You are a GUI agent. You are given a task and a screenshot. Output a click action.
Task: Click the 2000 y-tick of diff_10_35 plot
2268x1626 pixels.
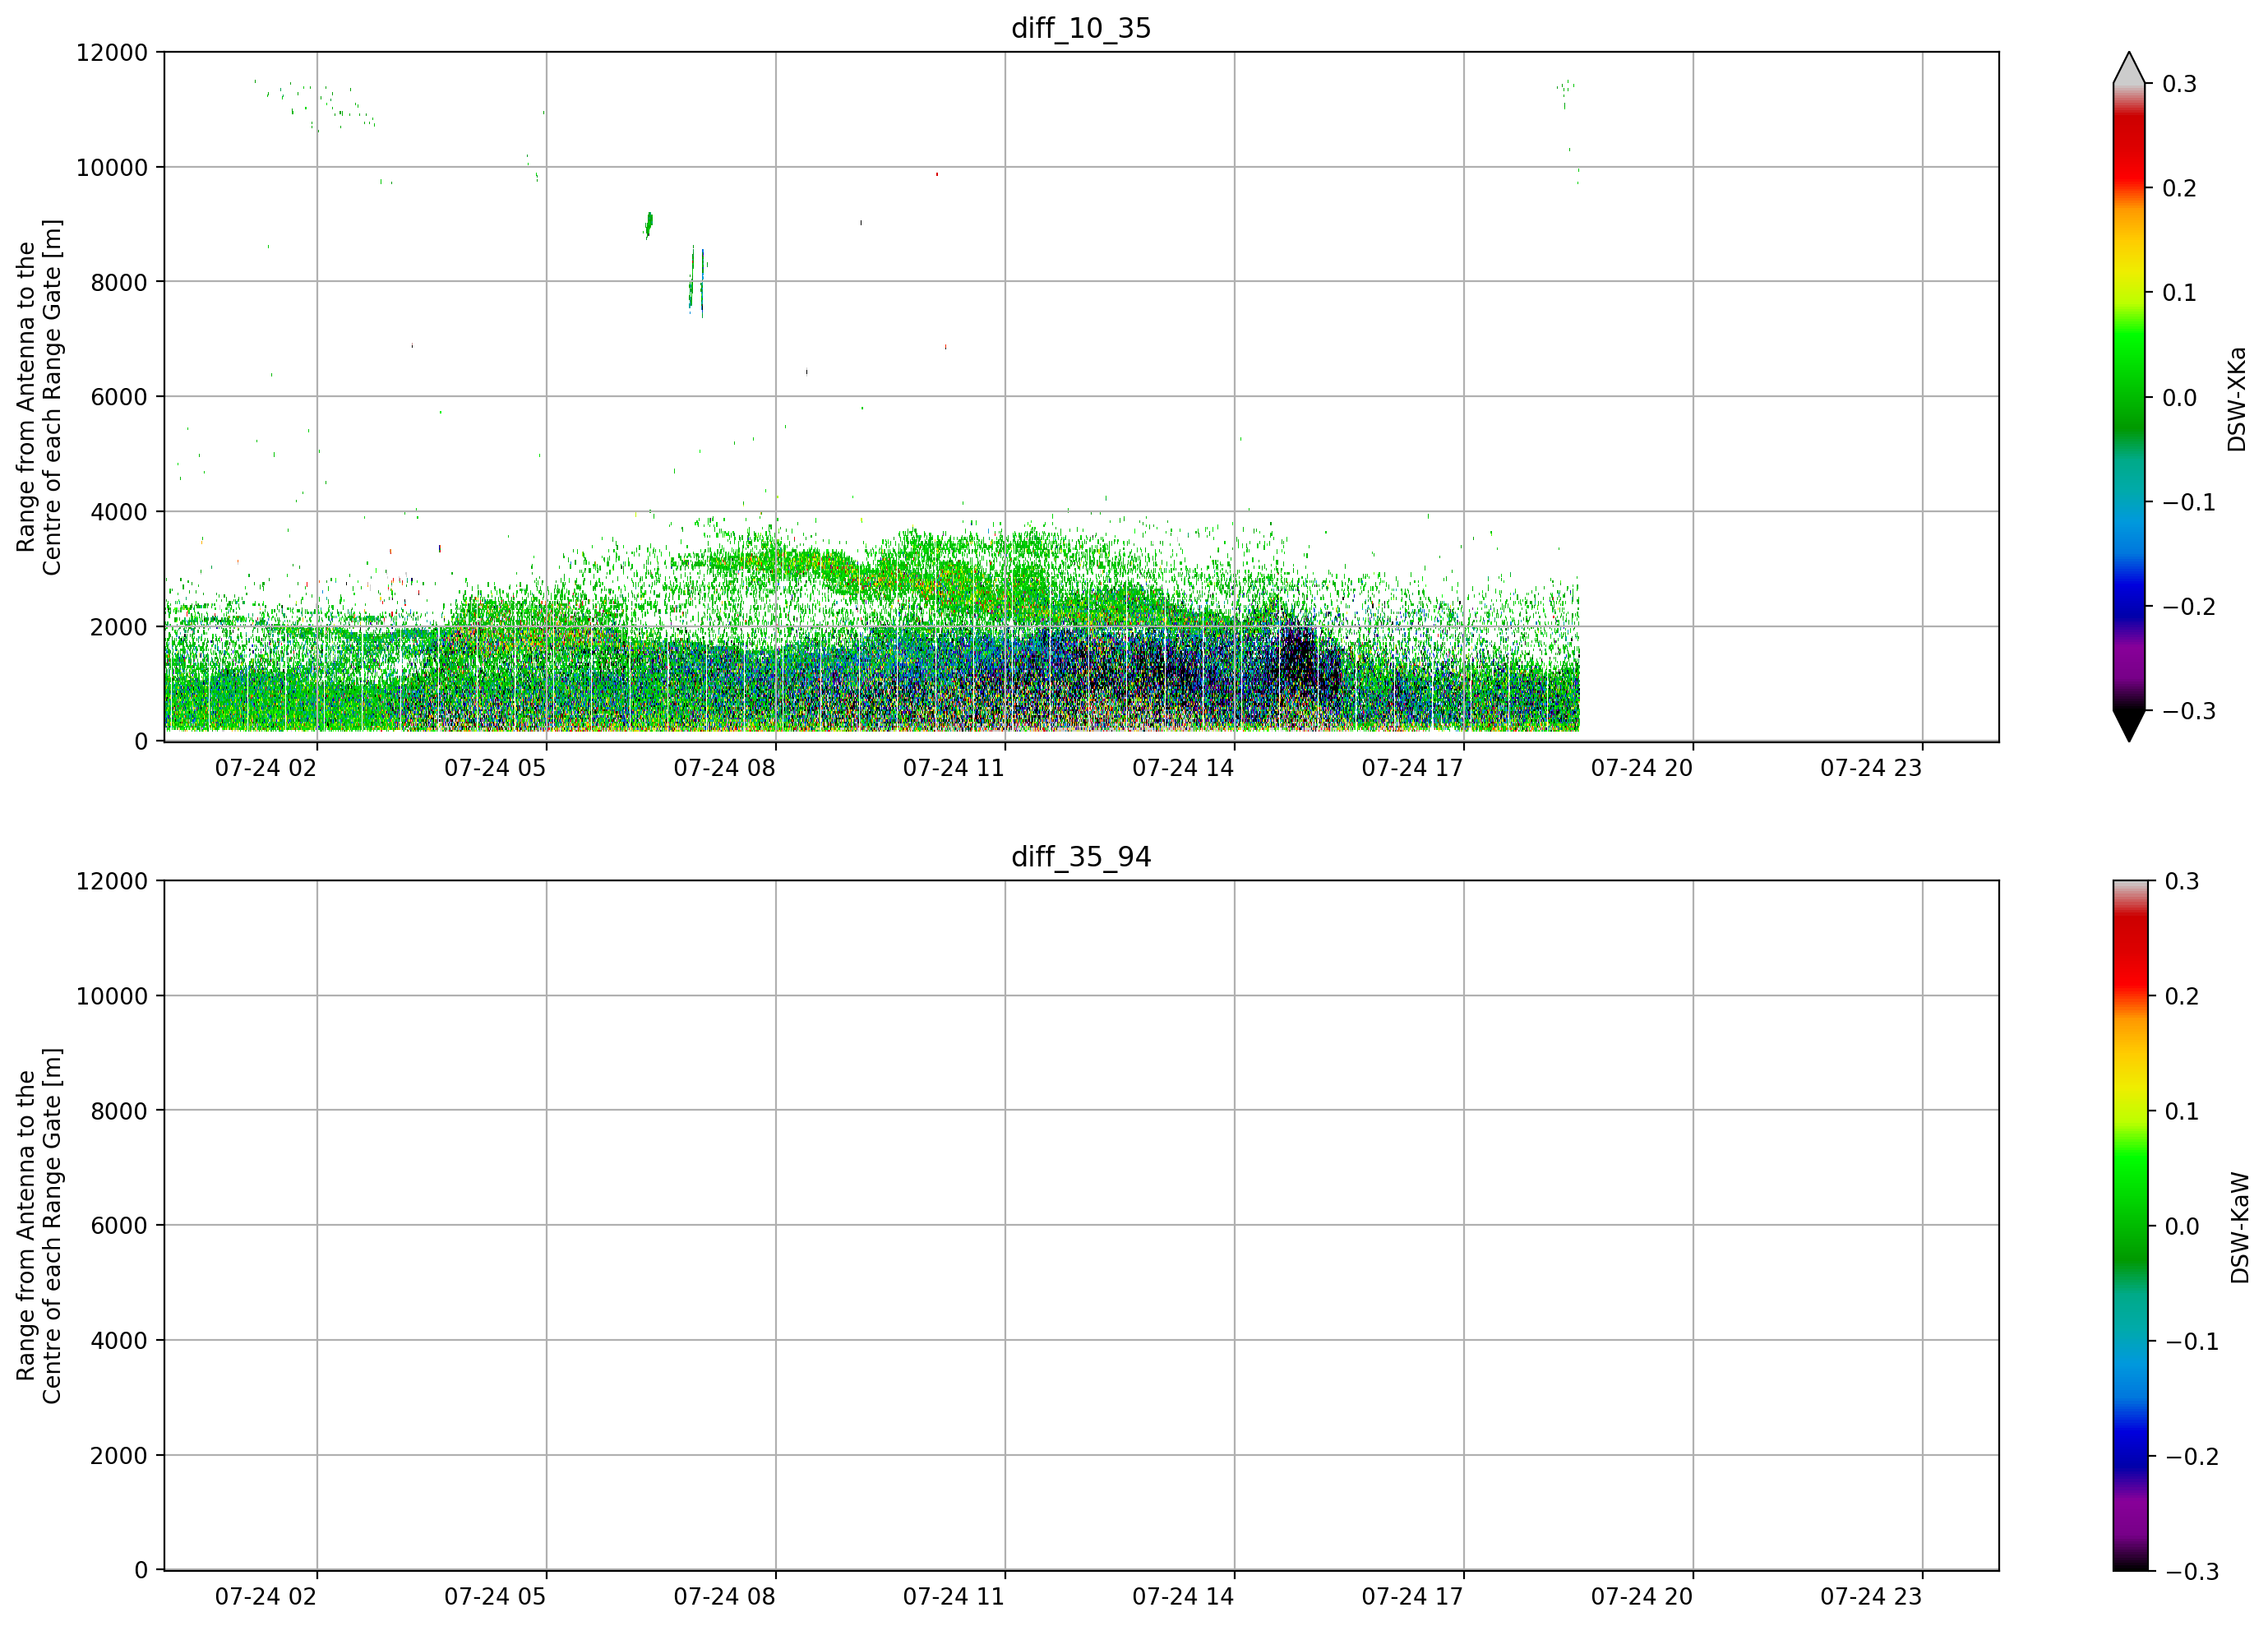[119, 627]
